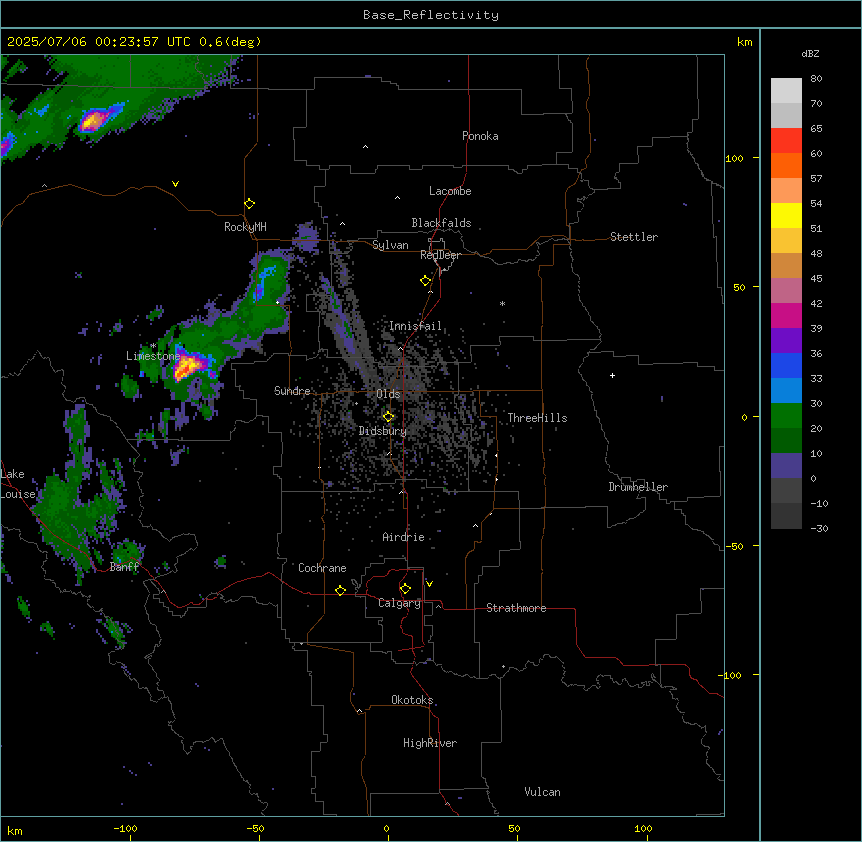Click the RockyMH label
Image resolution: width=862 pixels, height=842 pixels.
pyautogui.click(x=245, y=227)
